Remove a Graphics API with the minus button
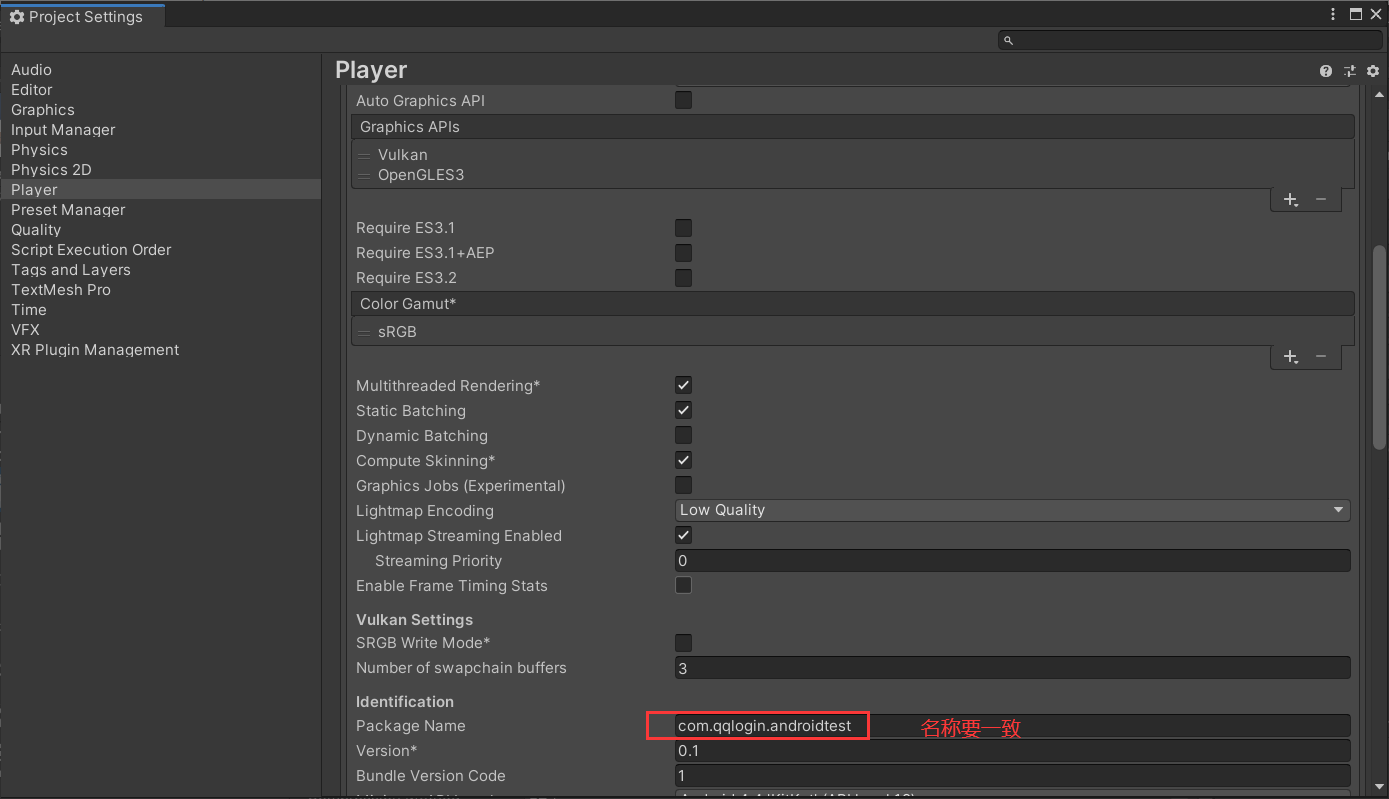 [x=1321, y=199]
